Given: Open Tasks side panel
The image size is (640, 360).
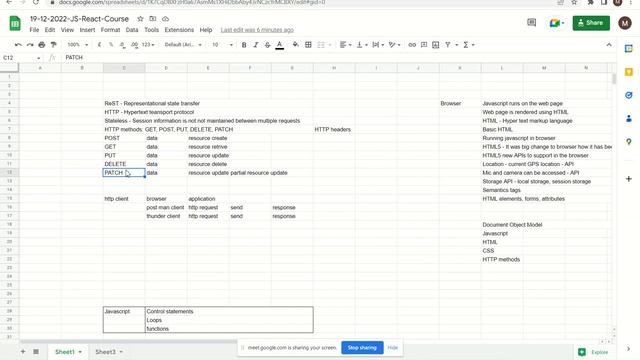Looking at the screenshot, I should (x=629, y=95).
